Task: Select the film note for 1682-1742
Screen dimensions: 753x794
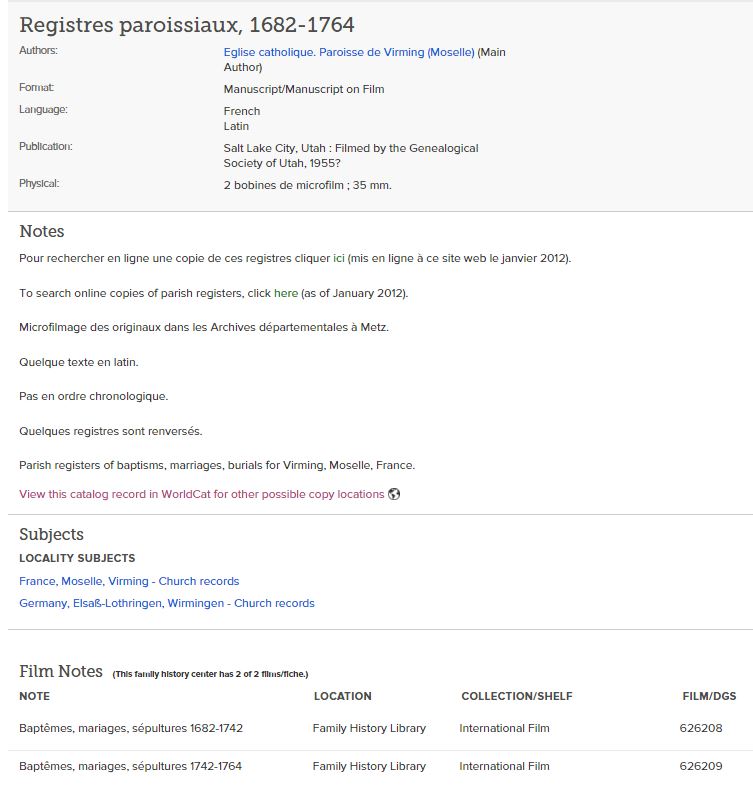Action: pyautogui.click(x=131, y=728)
